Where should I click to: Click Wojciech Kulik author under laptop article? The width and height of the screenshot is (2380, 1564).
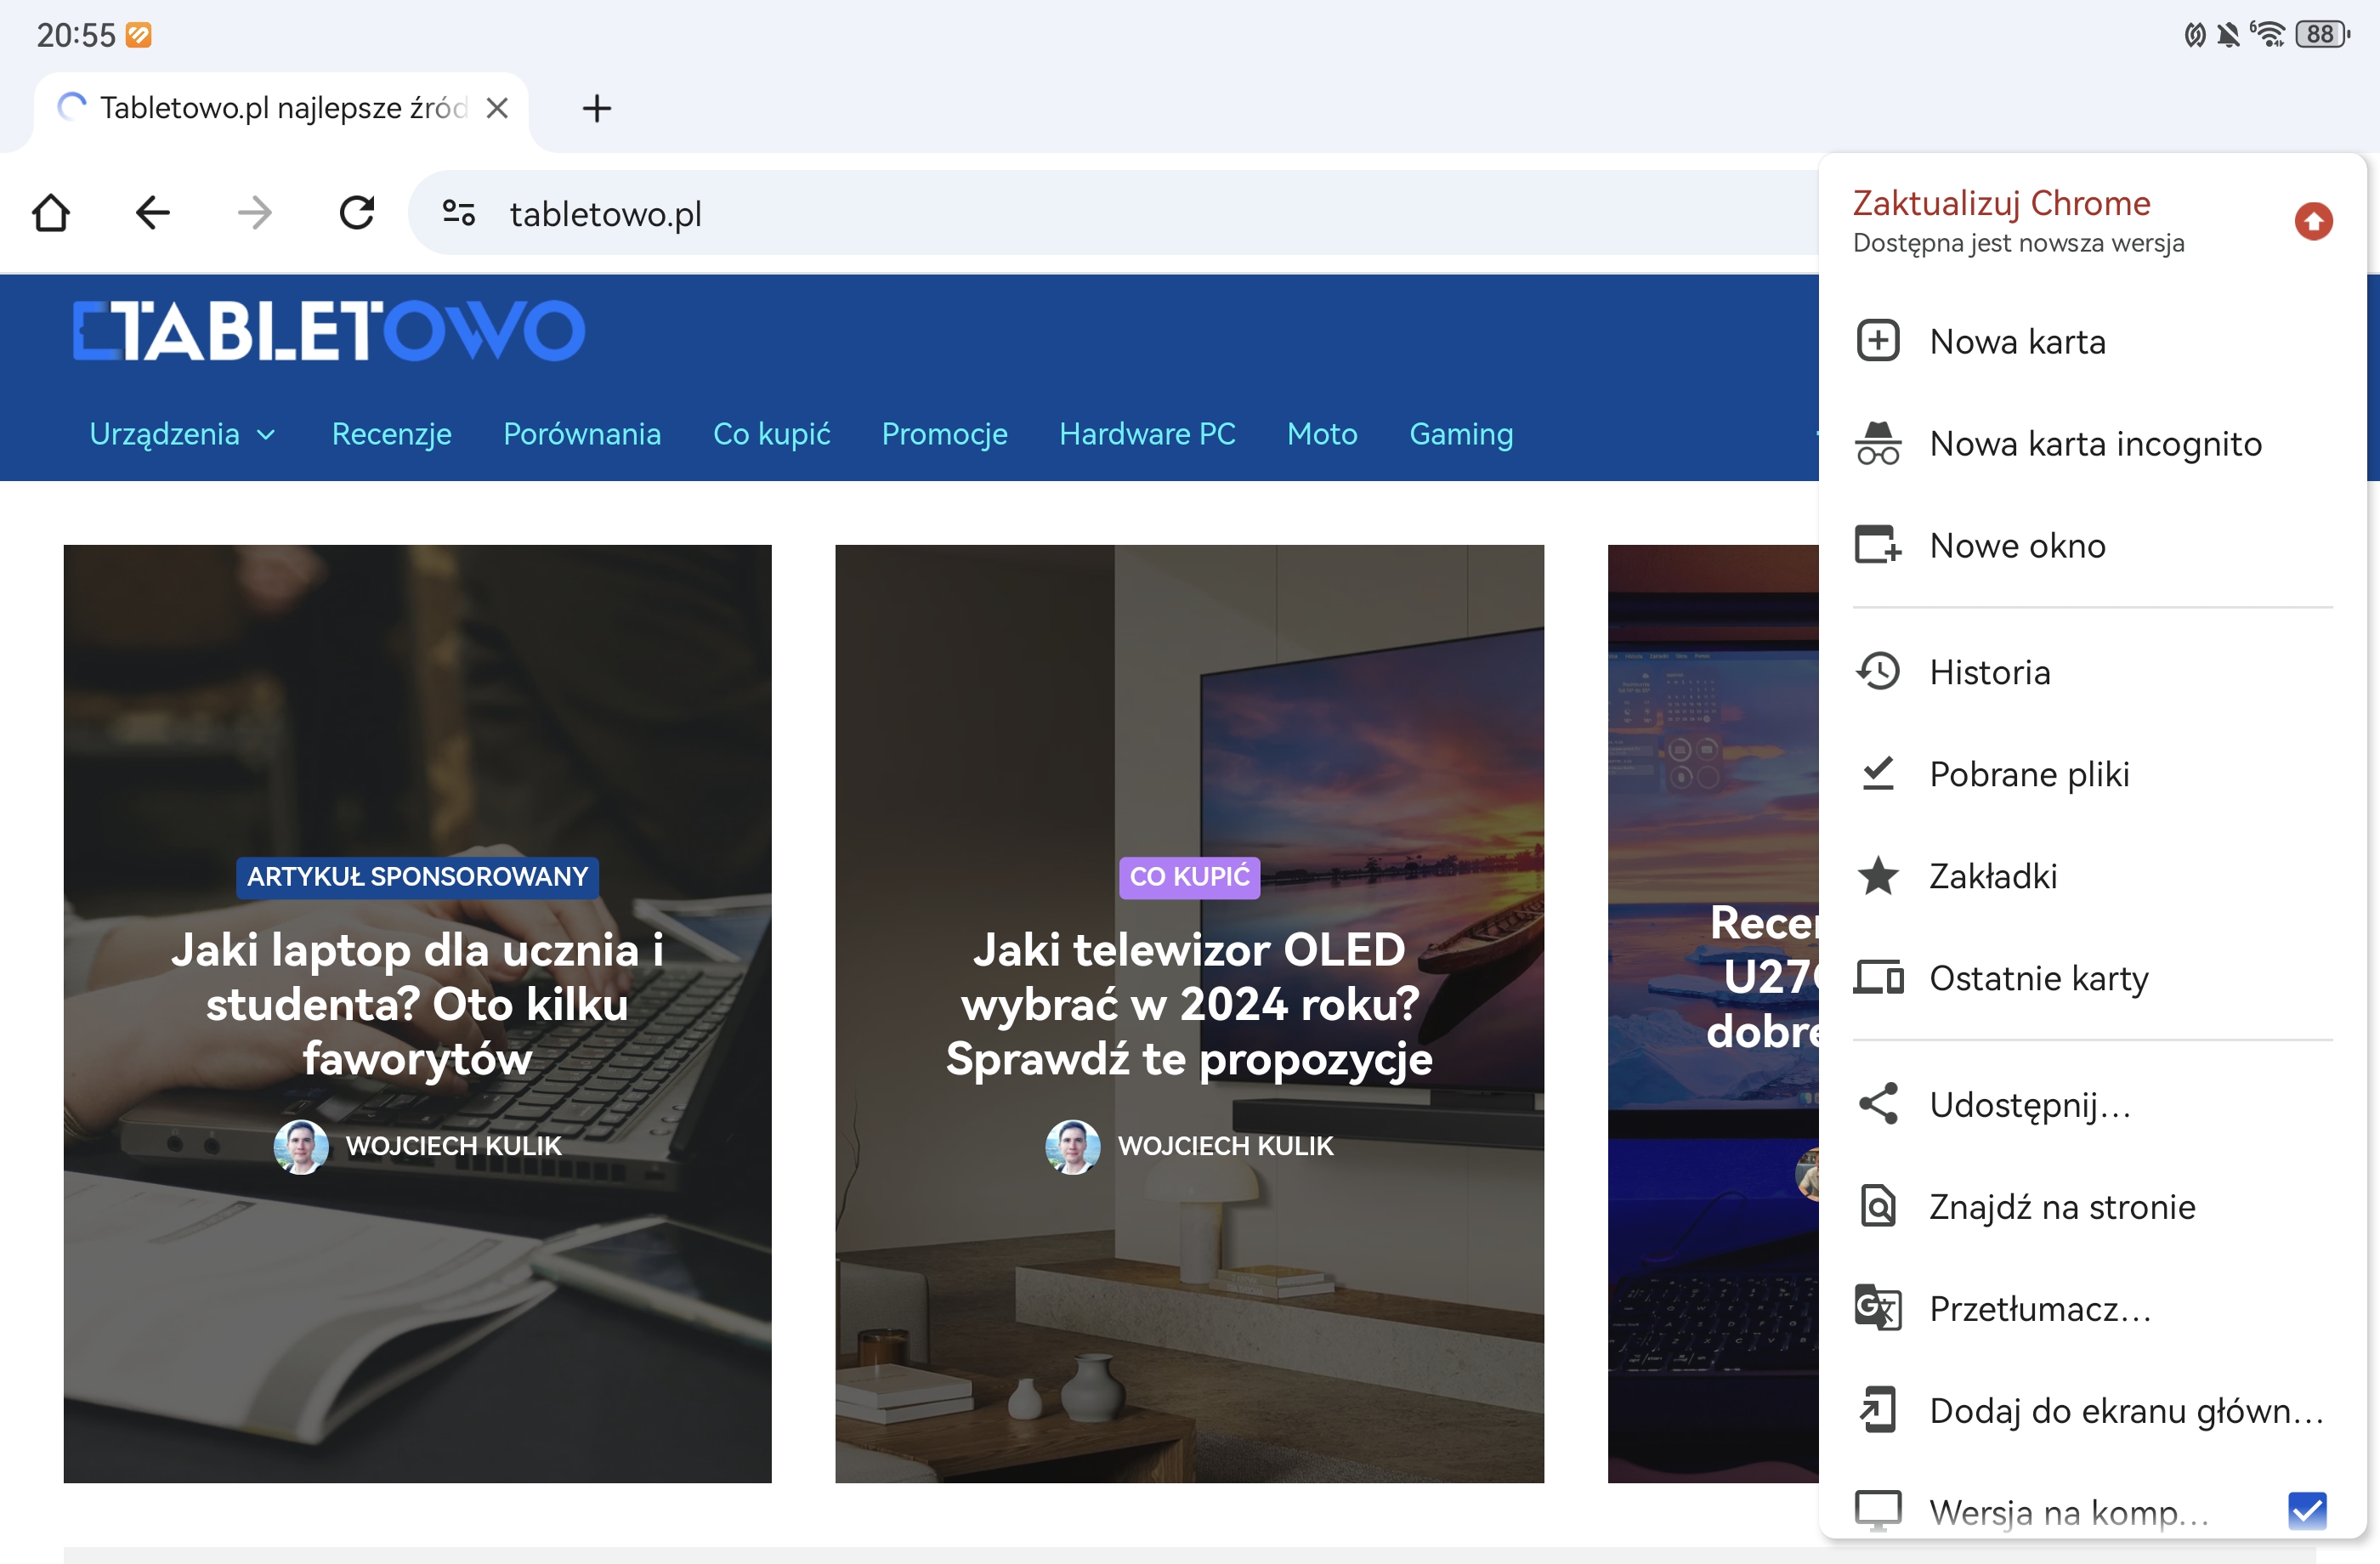pos(454,1146)
